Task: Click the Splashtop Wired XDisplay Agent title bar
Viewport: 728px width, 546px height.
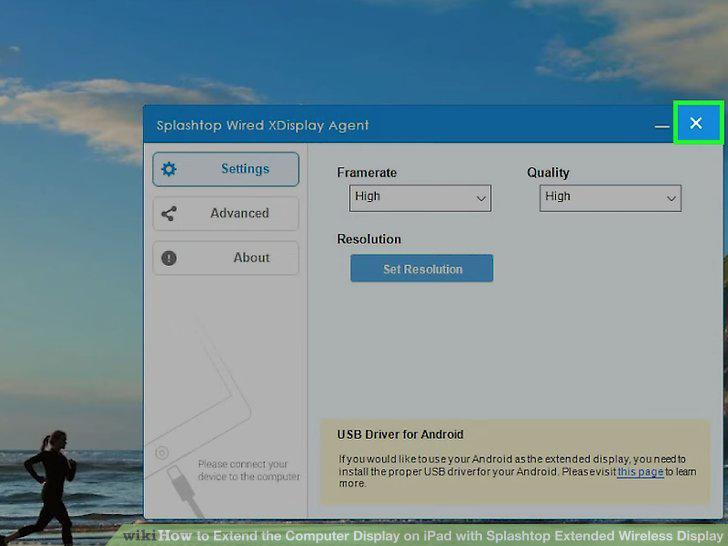Action: [x=262, y=125]
